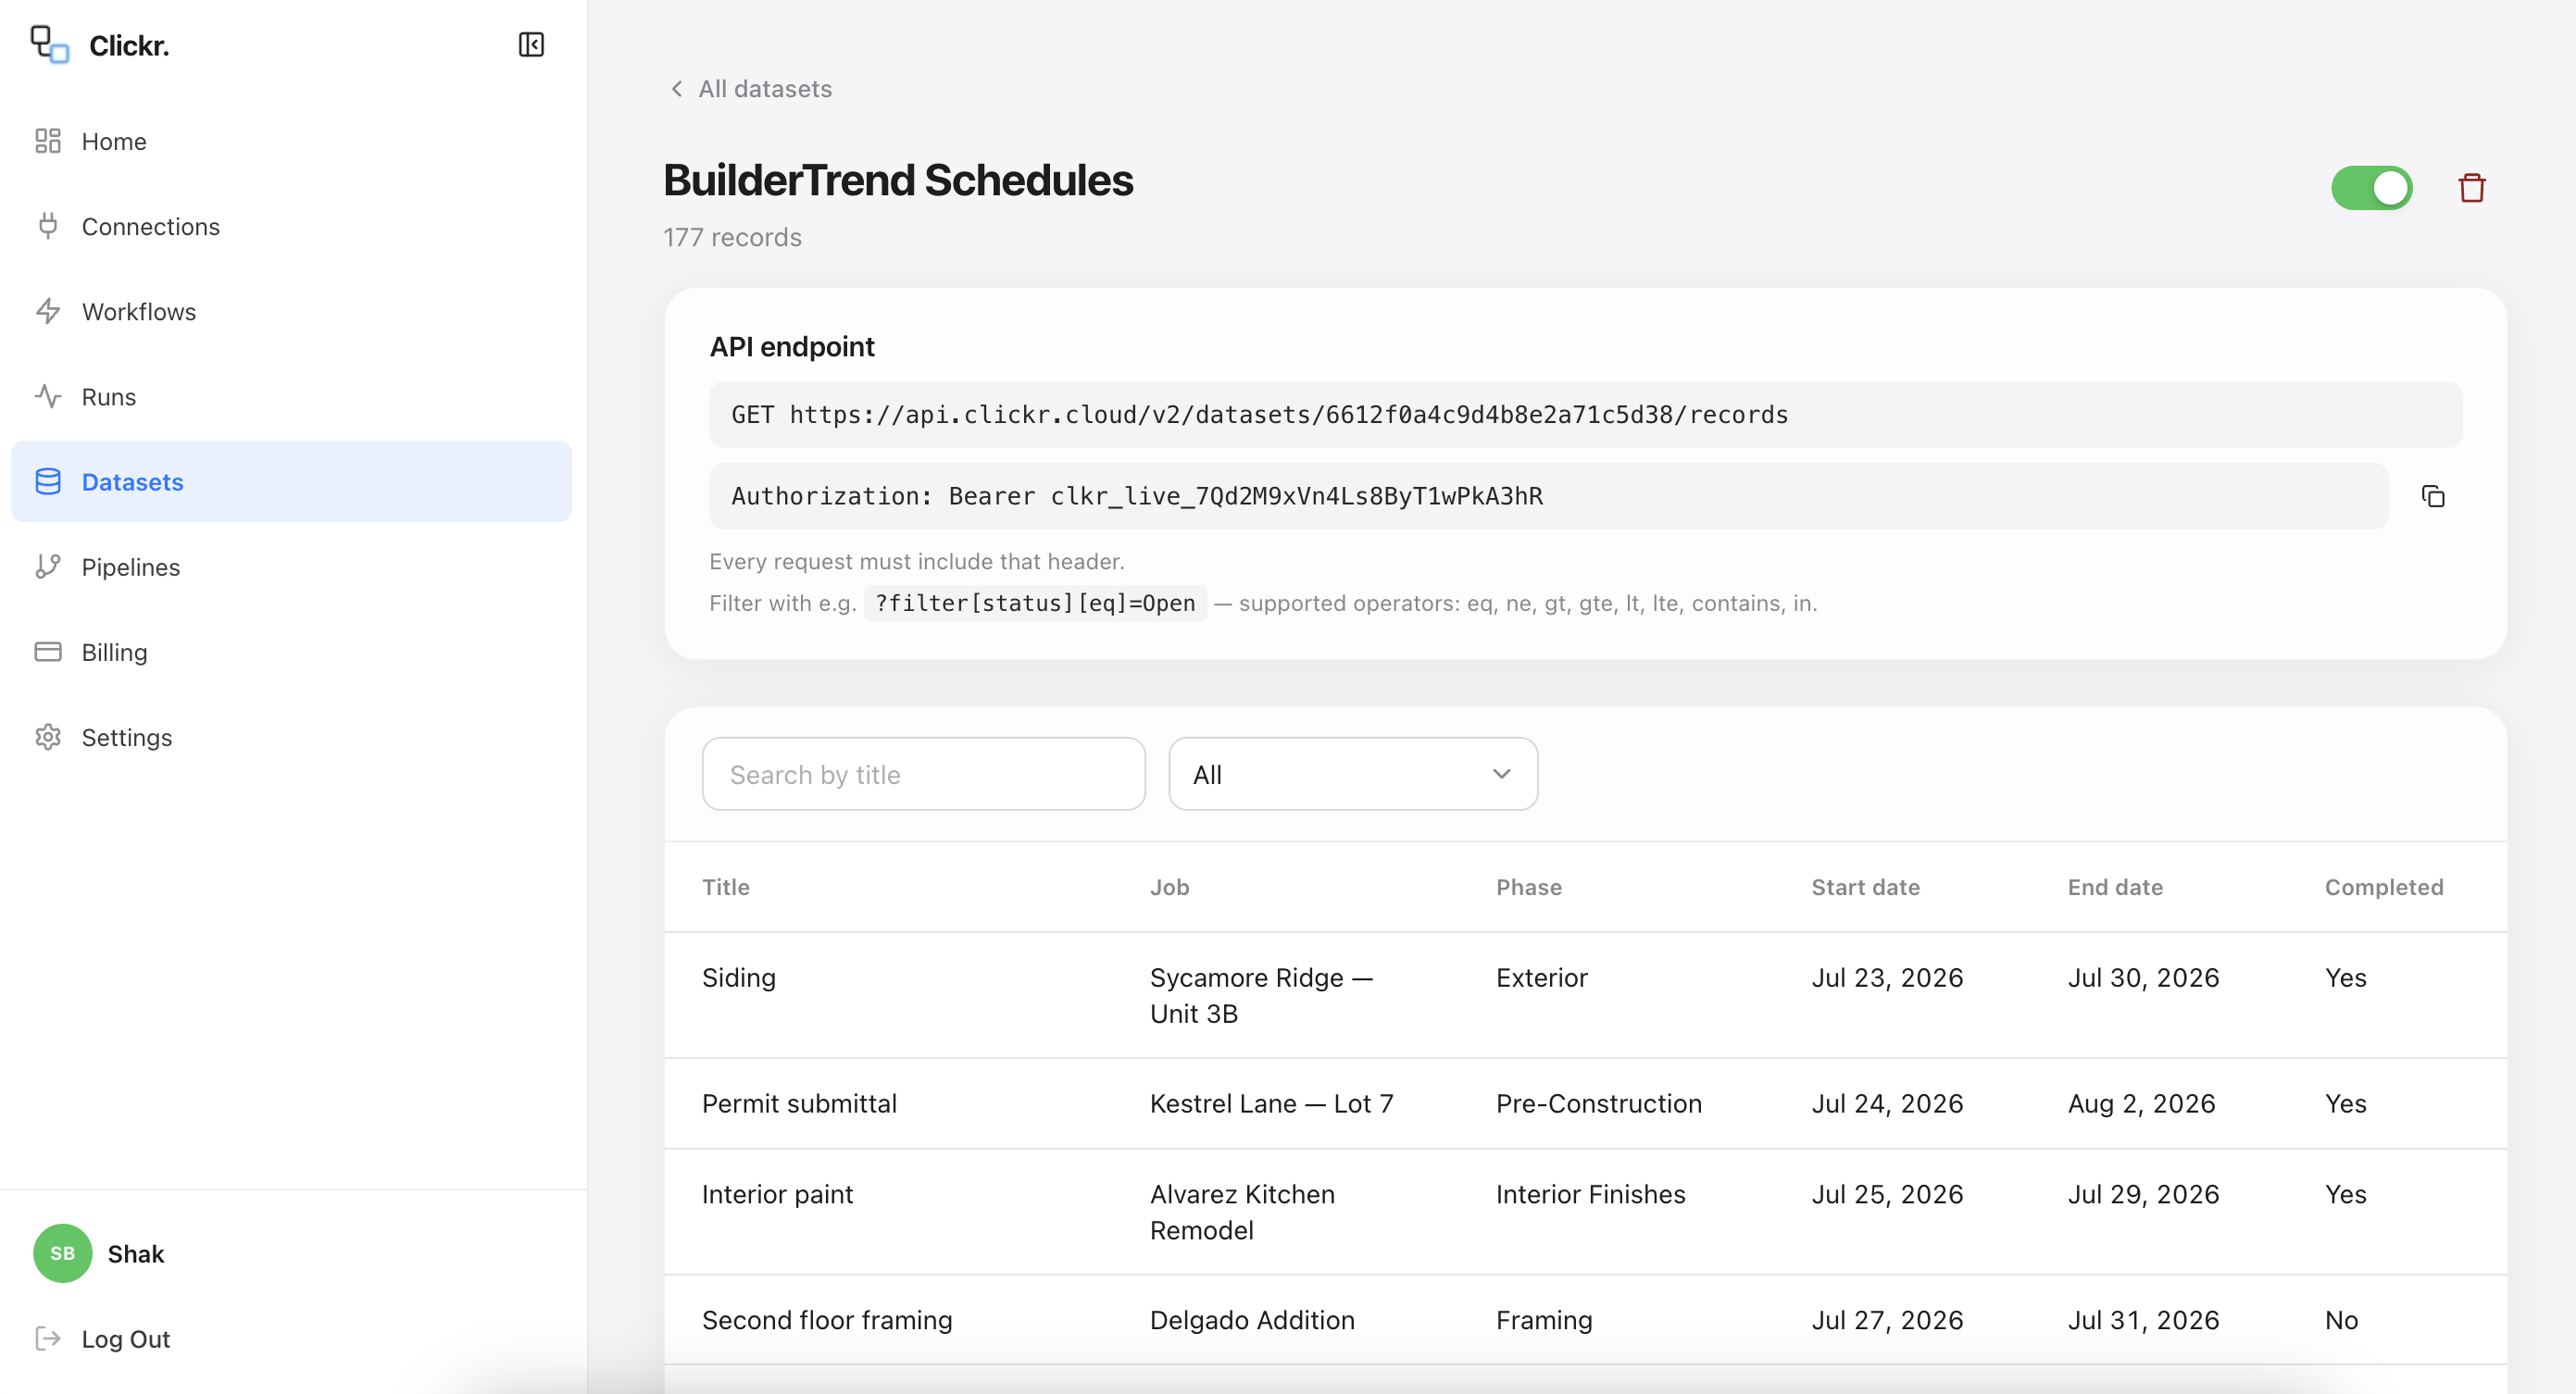The image size is (2576, 1394).
Task: Click Log Out link
Action: point(126,1339)
